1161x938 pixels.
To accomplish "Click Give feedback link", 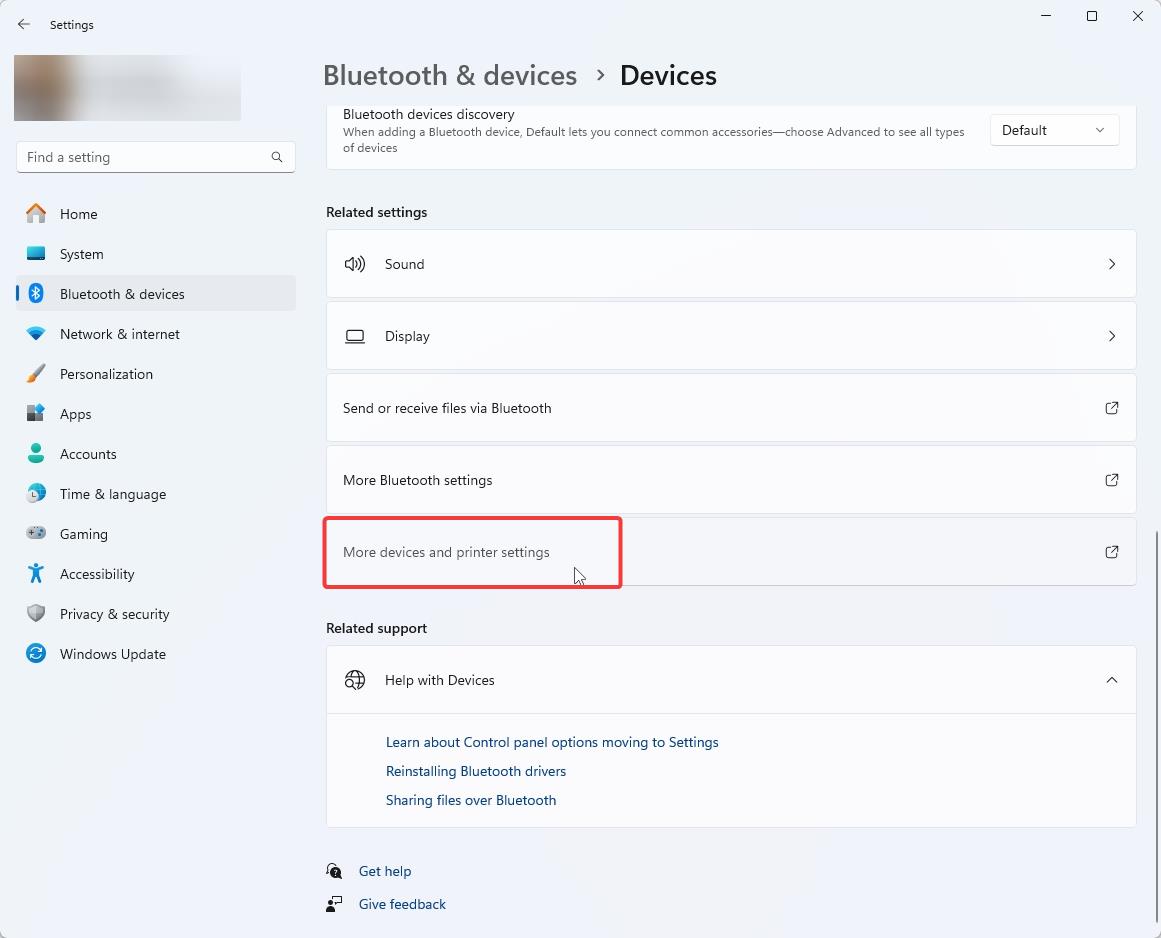I will coord(402,904).
